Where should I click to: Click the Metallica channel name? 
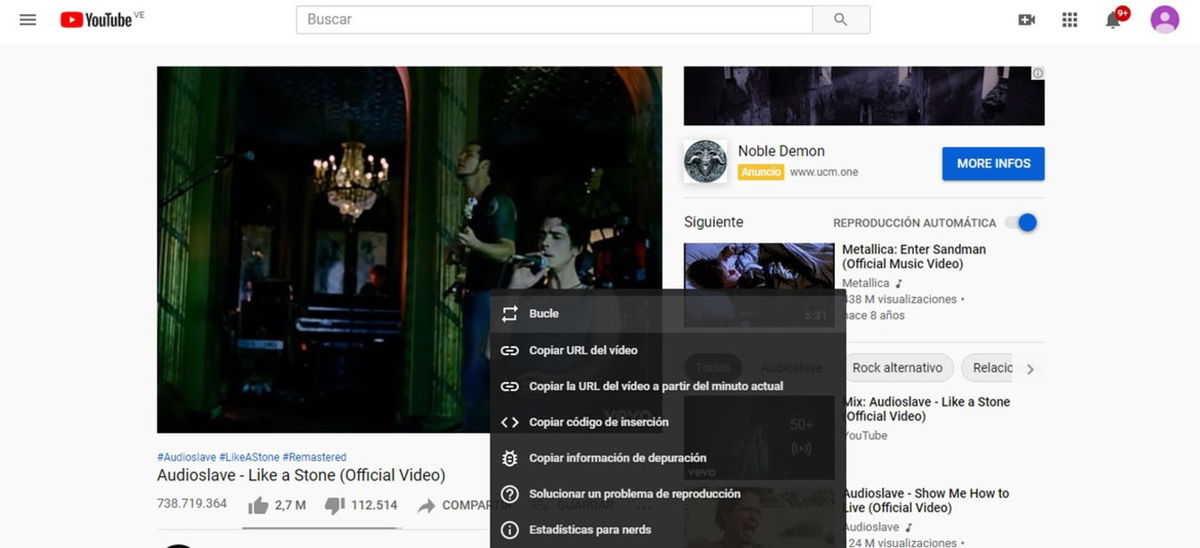pyautogui.click(x=866, y=283)
